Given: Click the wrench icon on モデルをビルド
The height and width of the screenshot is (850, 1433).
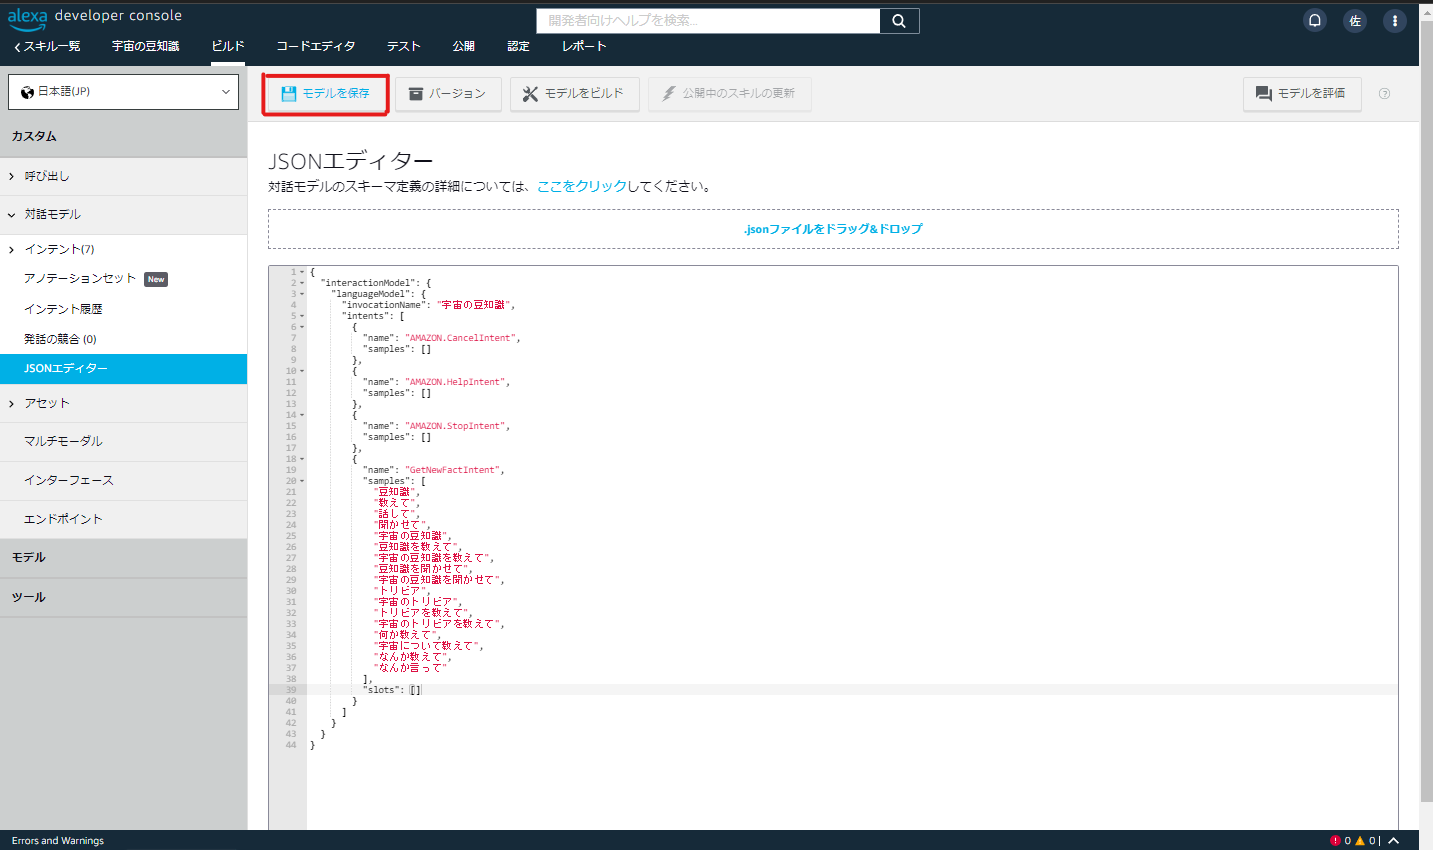Looking at the screenshot, I should pos(531,94).
